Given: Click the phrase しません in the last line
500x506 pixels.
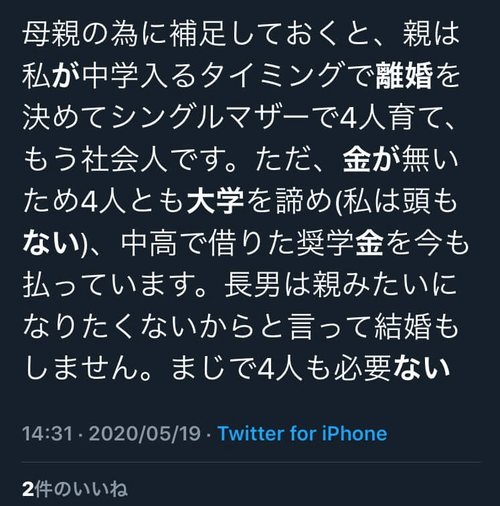Looking at the screenshot, I should pyautogui.click(x=81, y=369).
